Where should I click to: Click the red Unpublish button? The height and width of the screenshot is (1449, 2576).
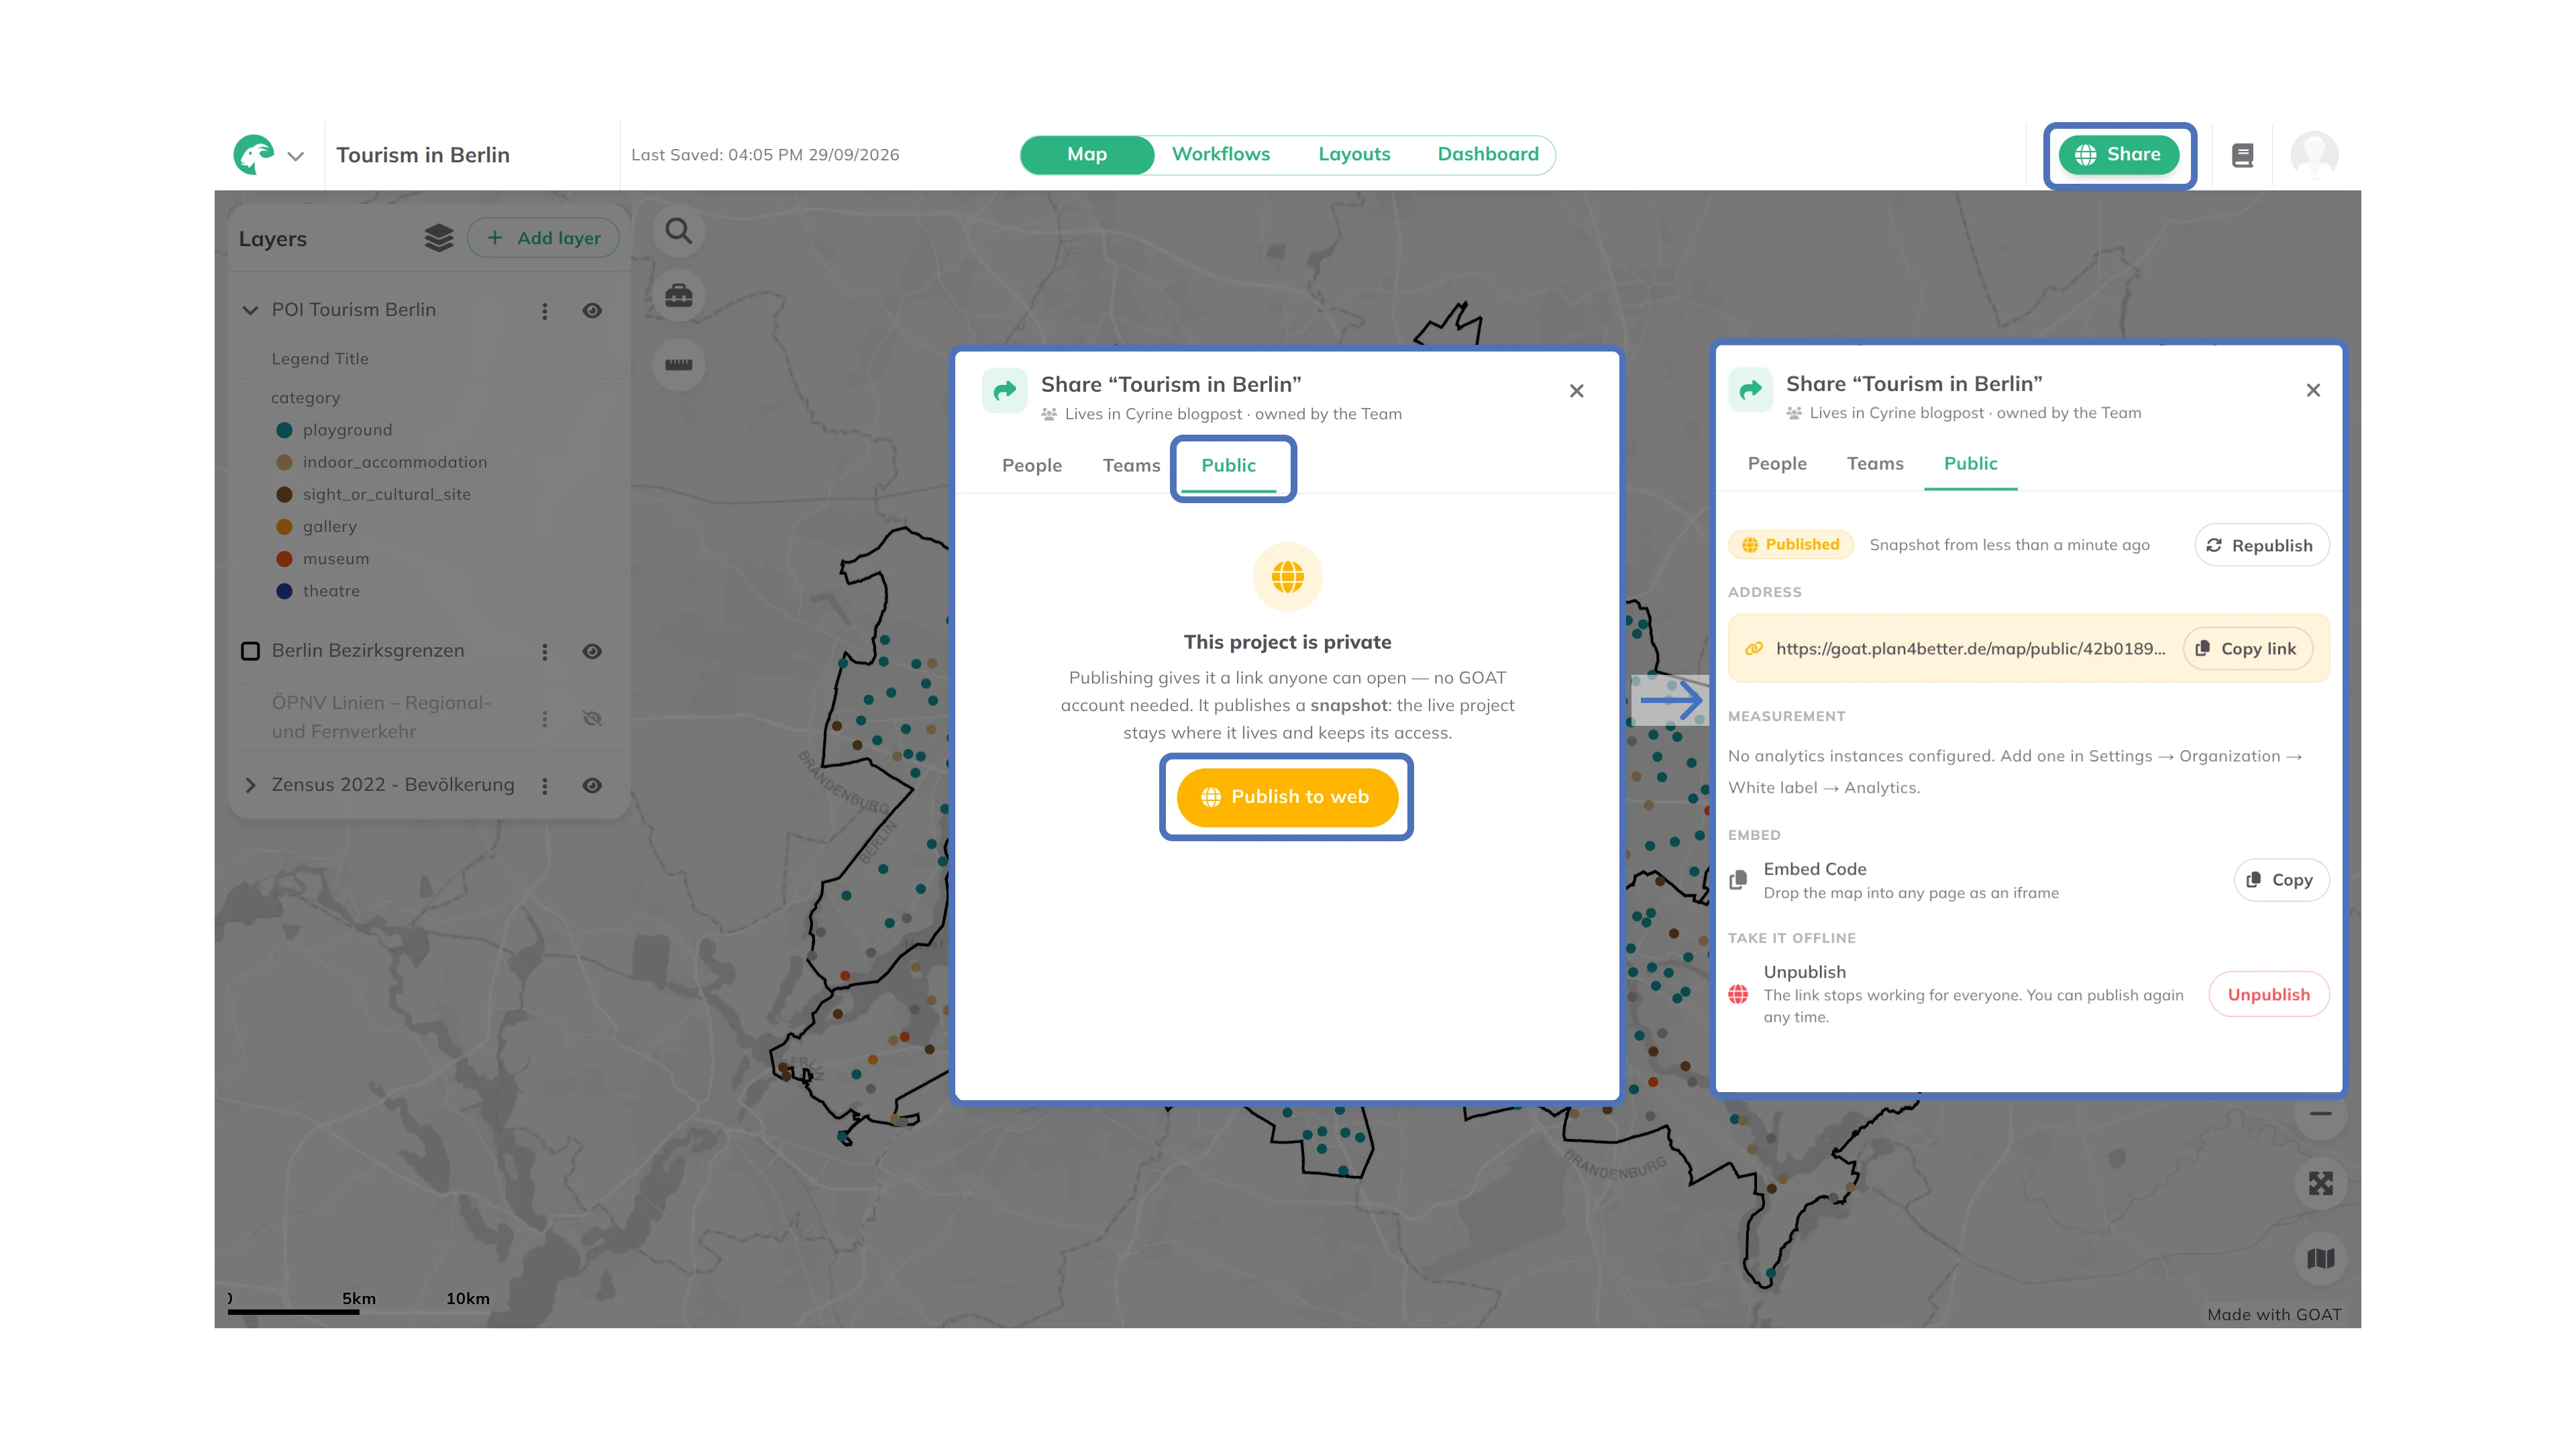point(2268,994)
